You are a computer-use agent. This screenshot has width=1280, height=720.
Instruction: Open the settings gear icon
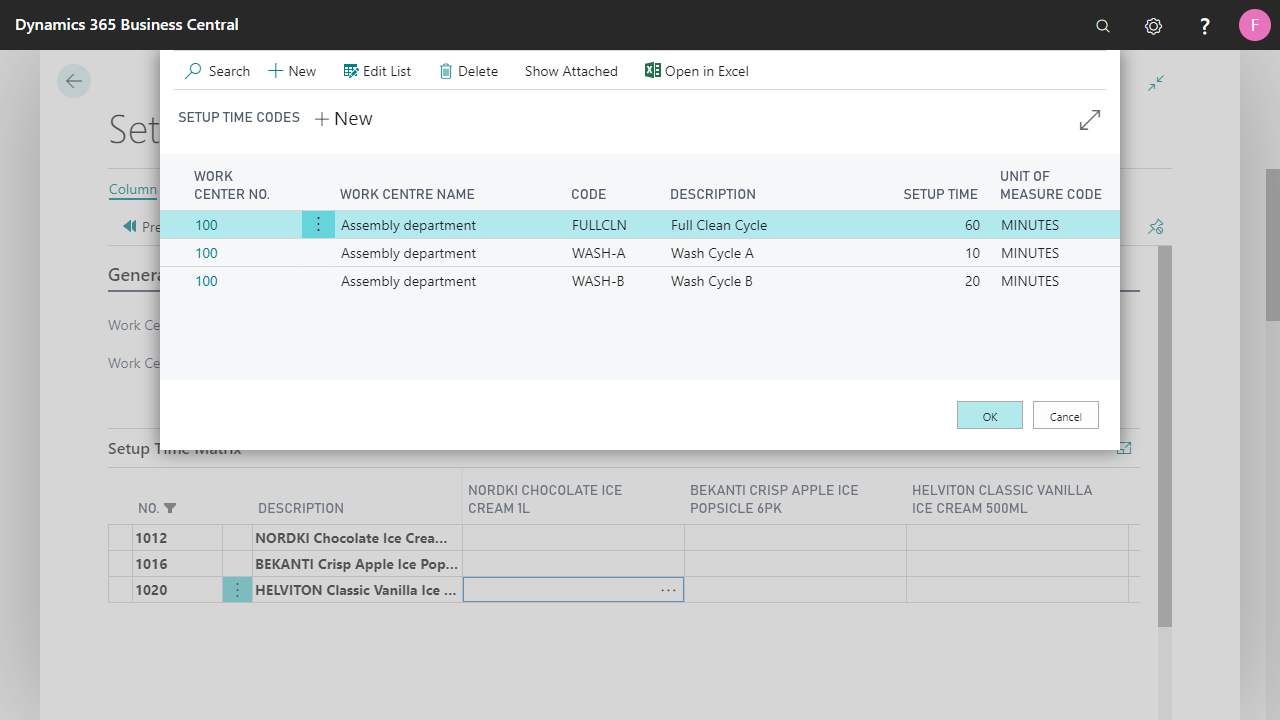pyautogui.click(x=1153, y=26)
